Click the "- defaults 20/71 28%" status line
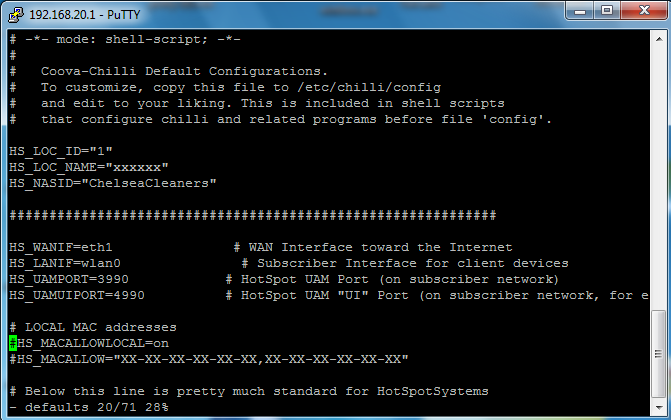 pos(88,407)
